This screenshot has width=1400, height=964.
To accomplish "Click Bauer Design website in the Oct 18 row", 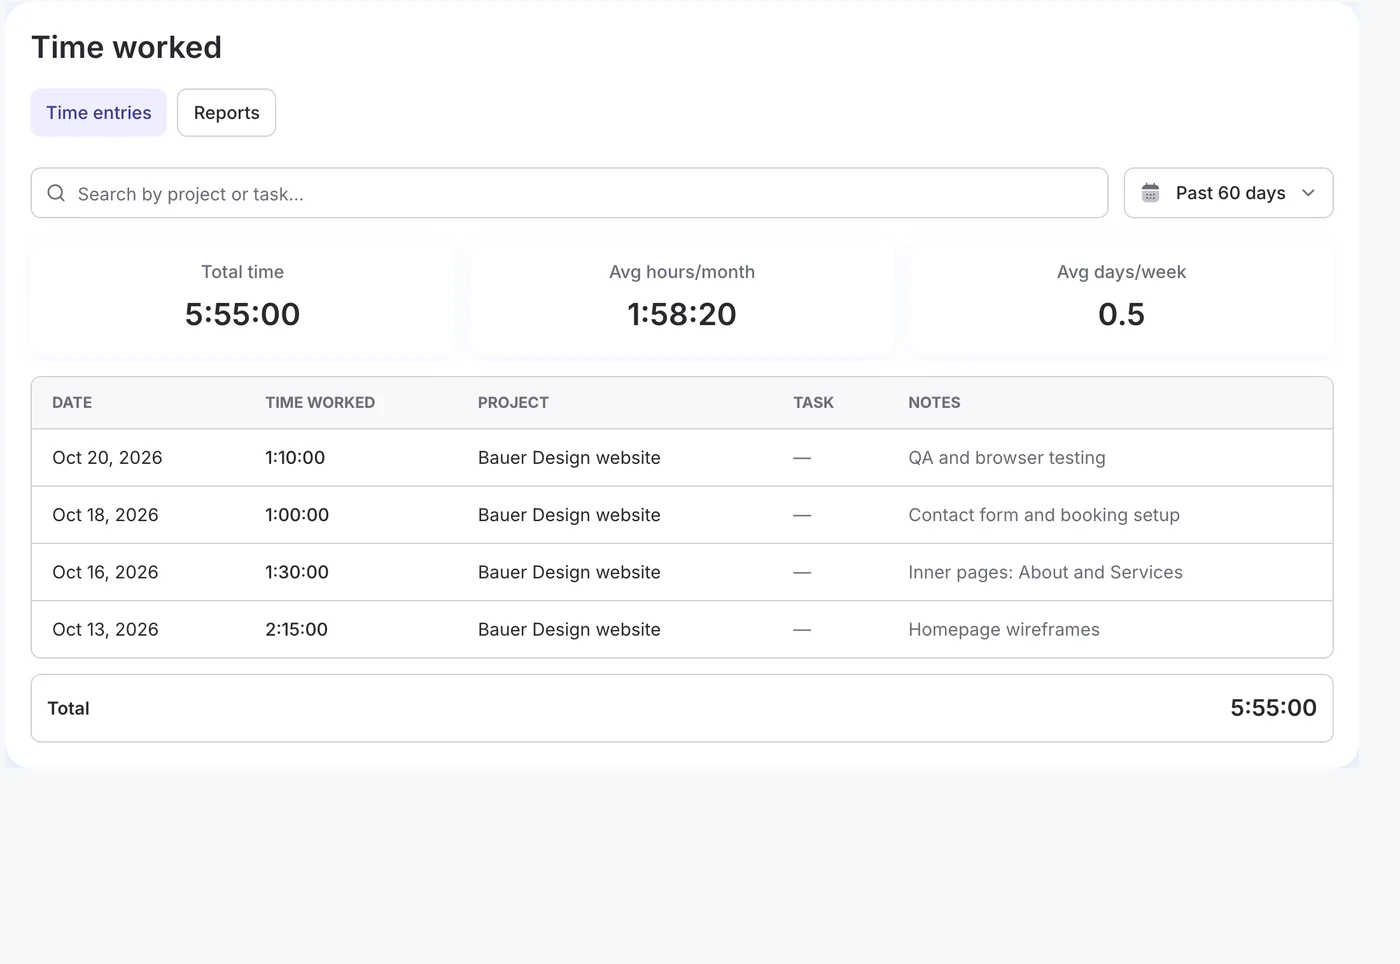I will pos(569,515).
